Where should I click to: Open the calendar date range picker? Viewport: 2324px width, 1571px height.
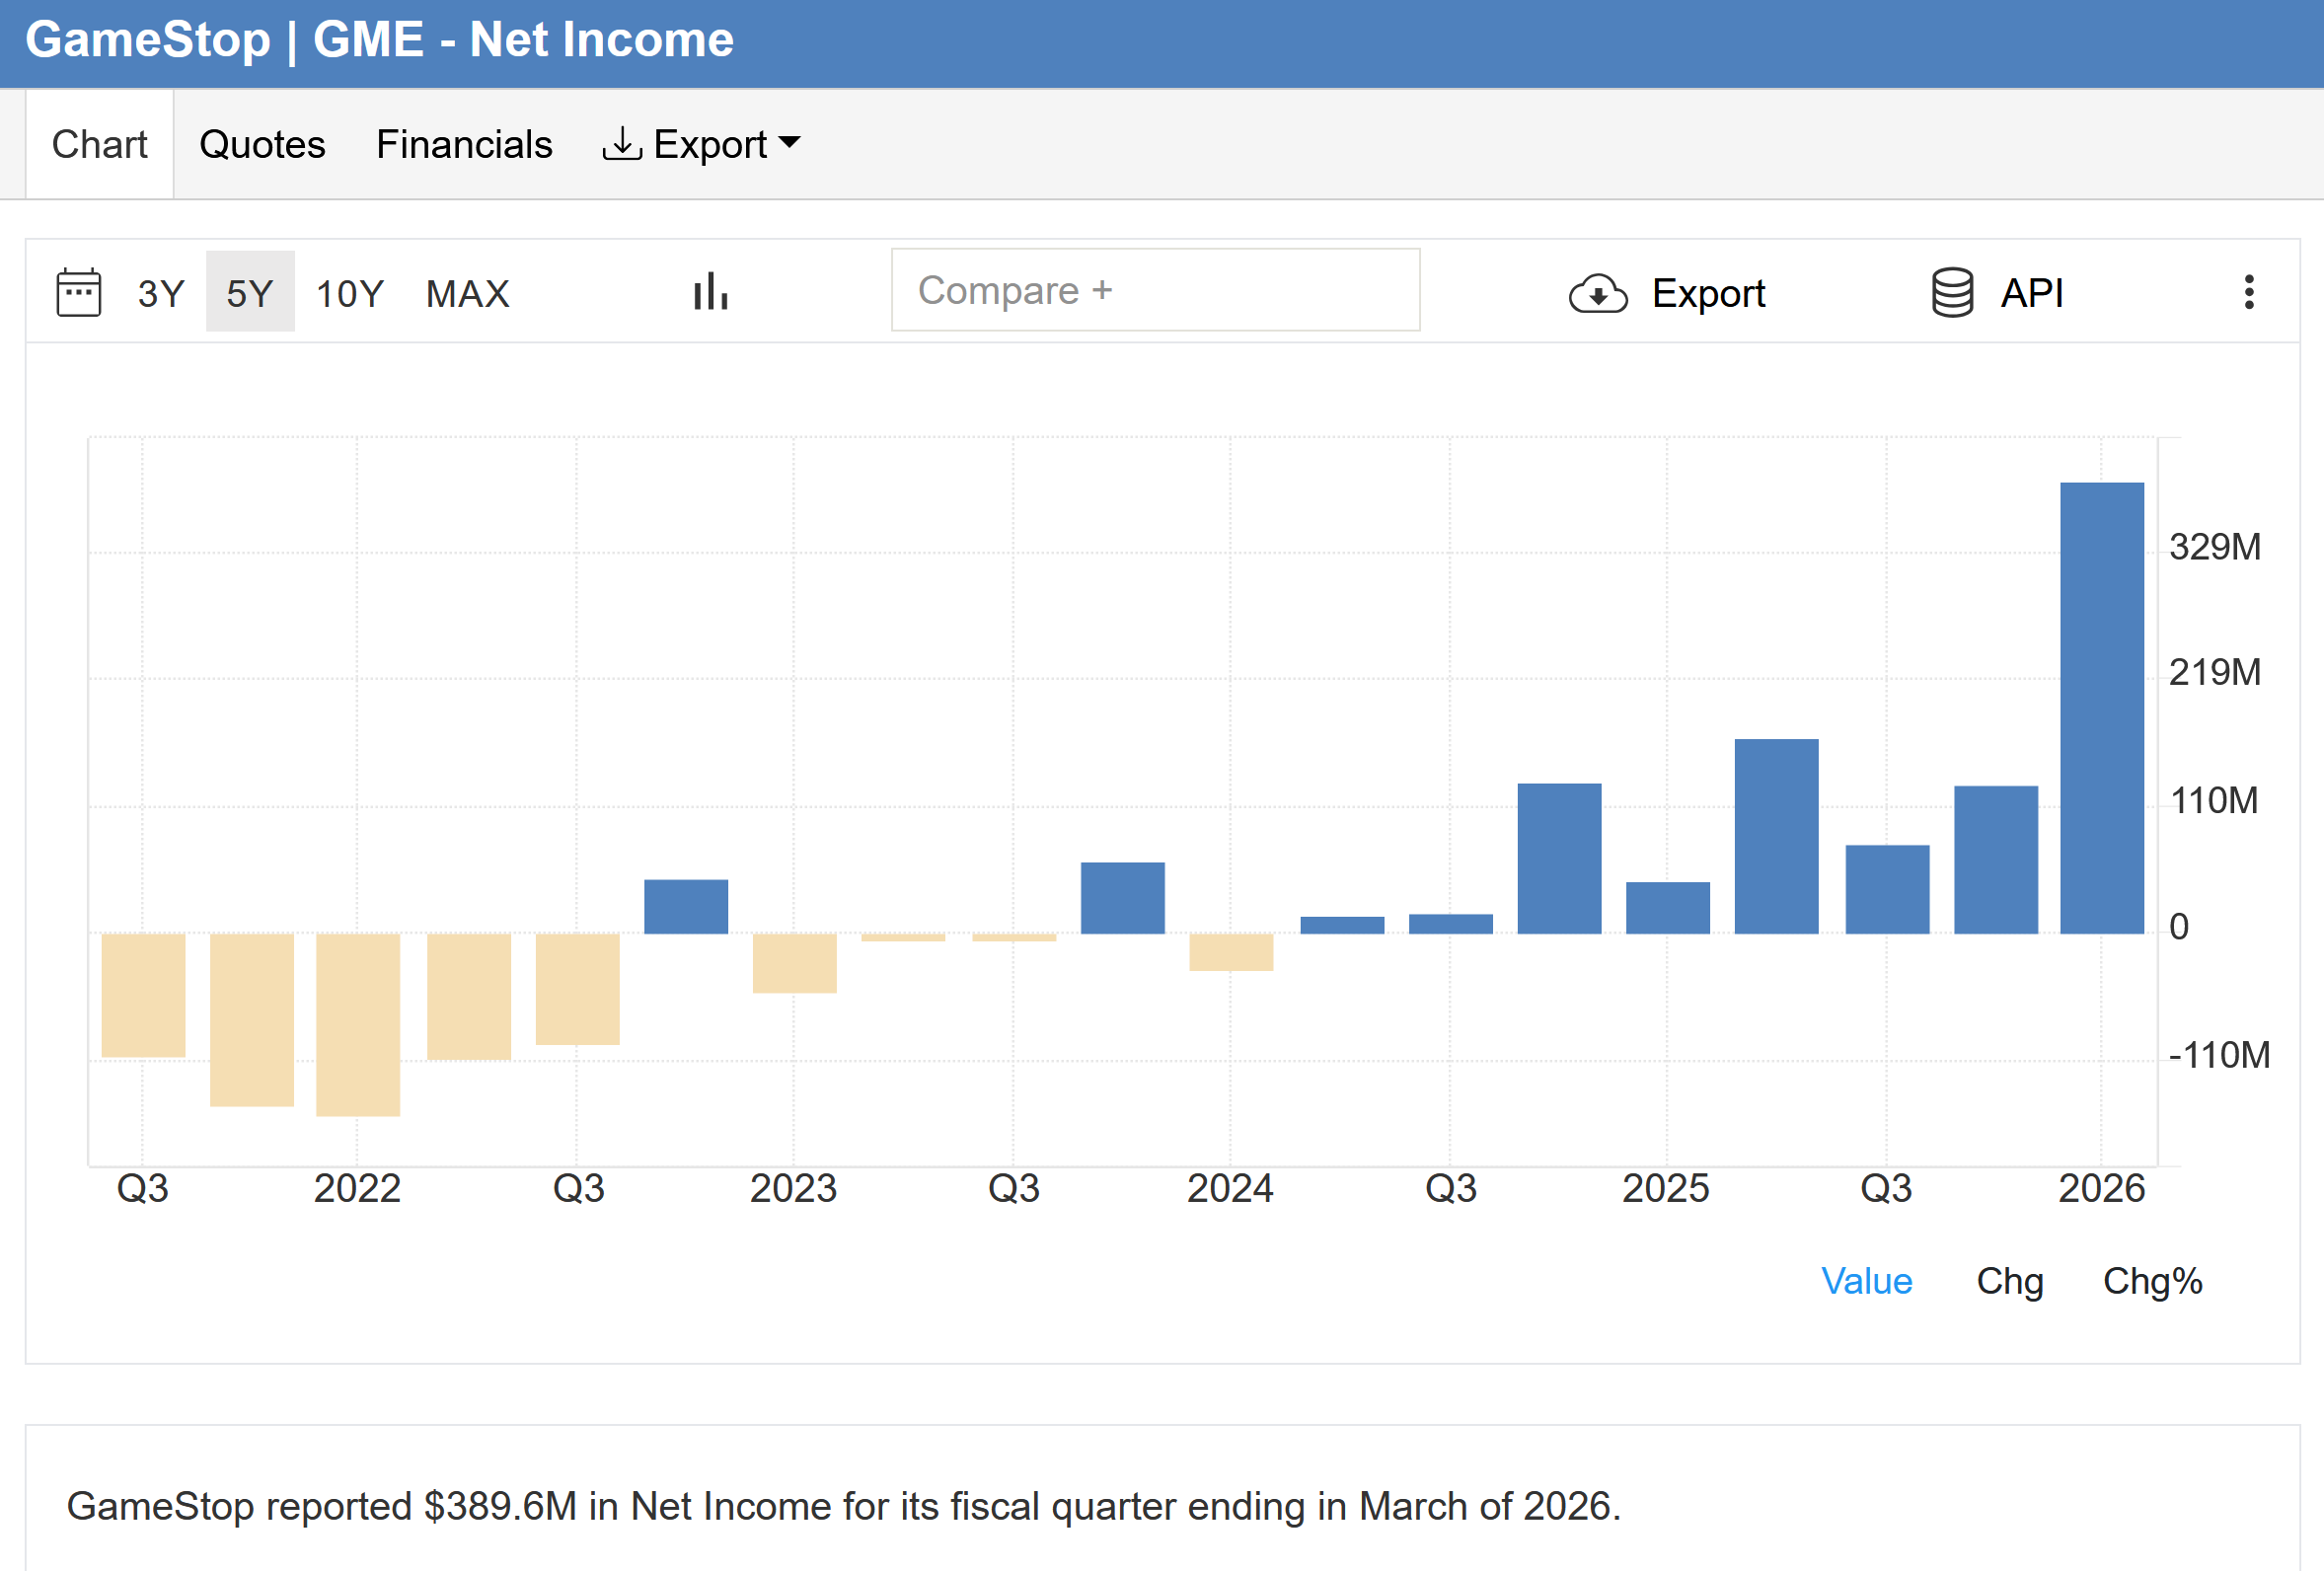(x=79, y=292)
